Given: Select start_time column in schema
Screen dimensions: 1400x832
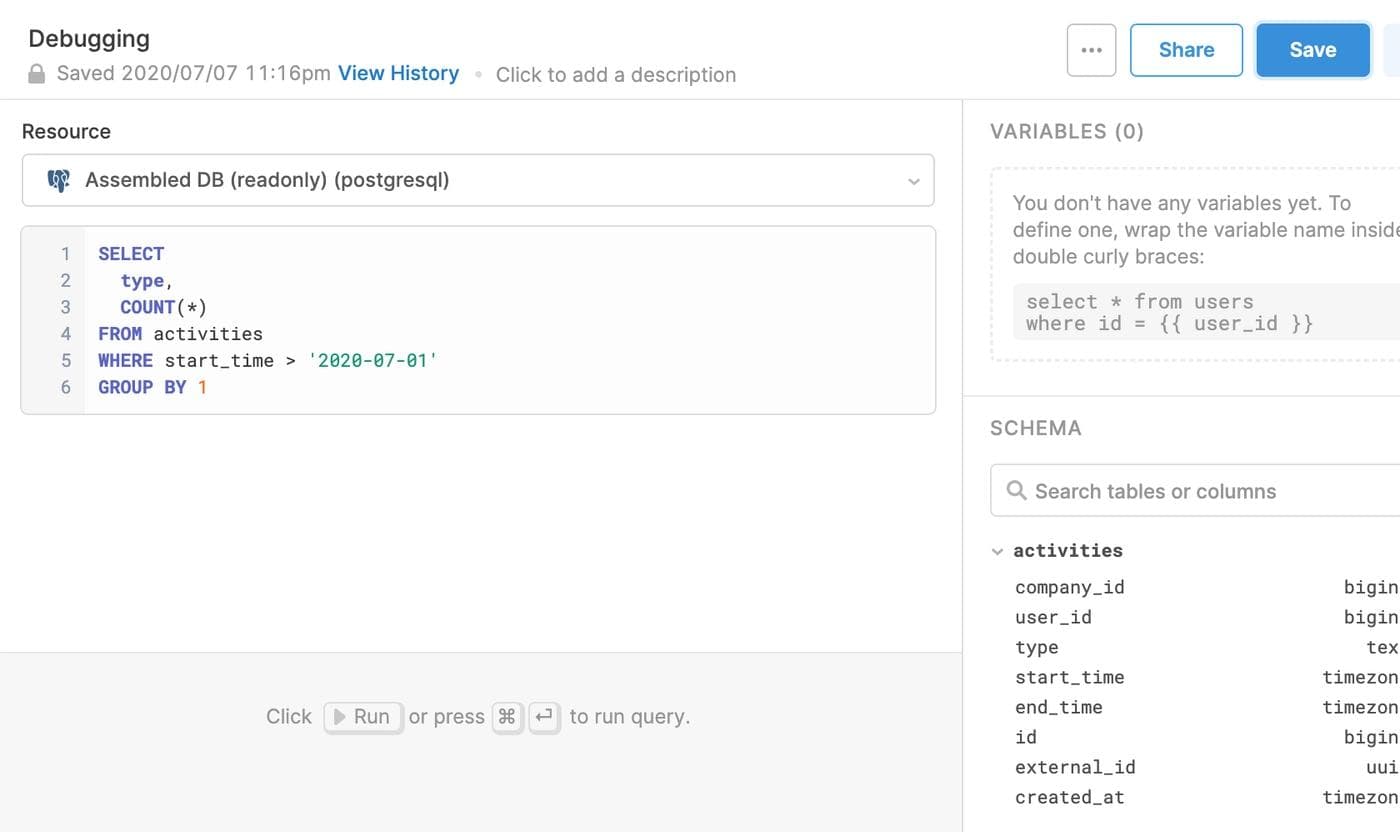Looking at the screenshot, I should [1069, 677].
